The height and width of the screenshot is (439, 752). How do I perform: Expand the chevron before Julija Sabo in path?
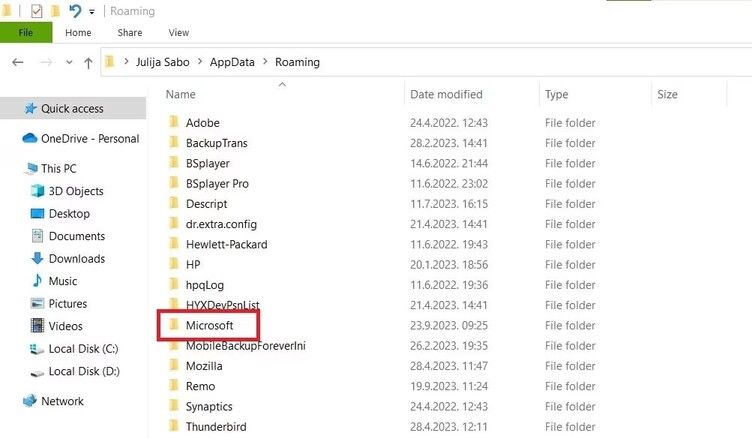(x=126, y=62)
